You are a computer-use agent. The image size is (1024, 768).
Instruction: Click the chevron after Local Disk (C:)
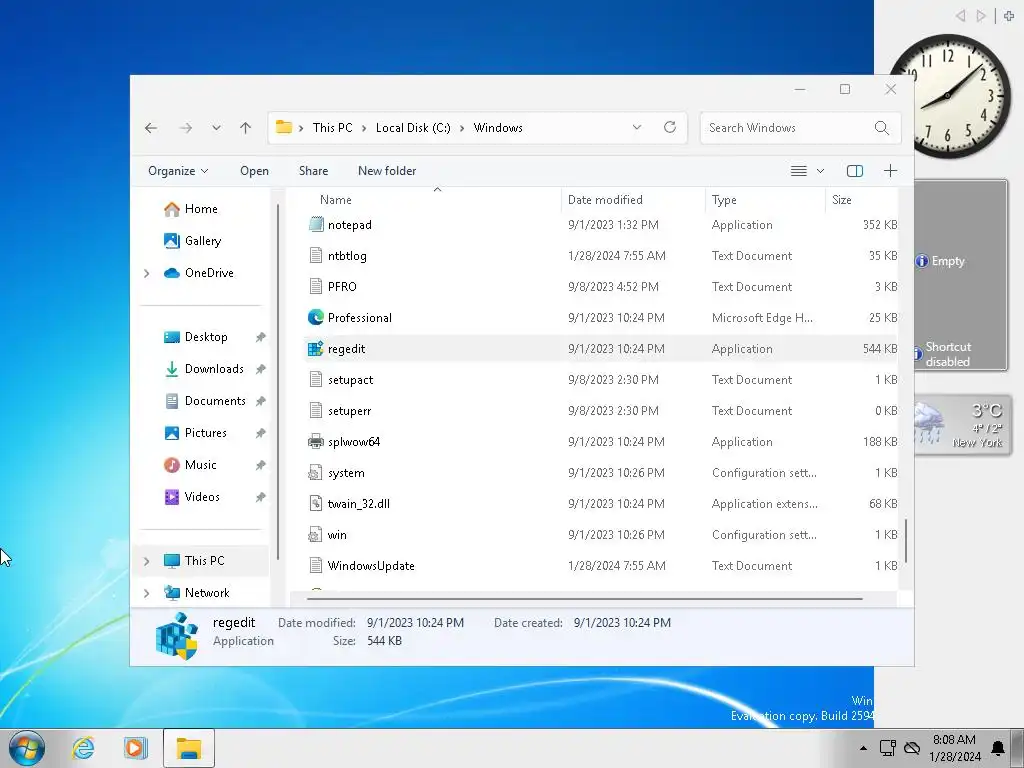tap(462, 128)
